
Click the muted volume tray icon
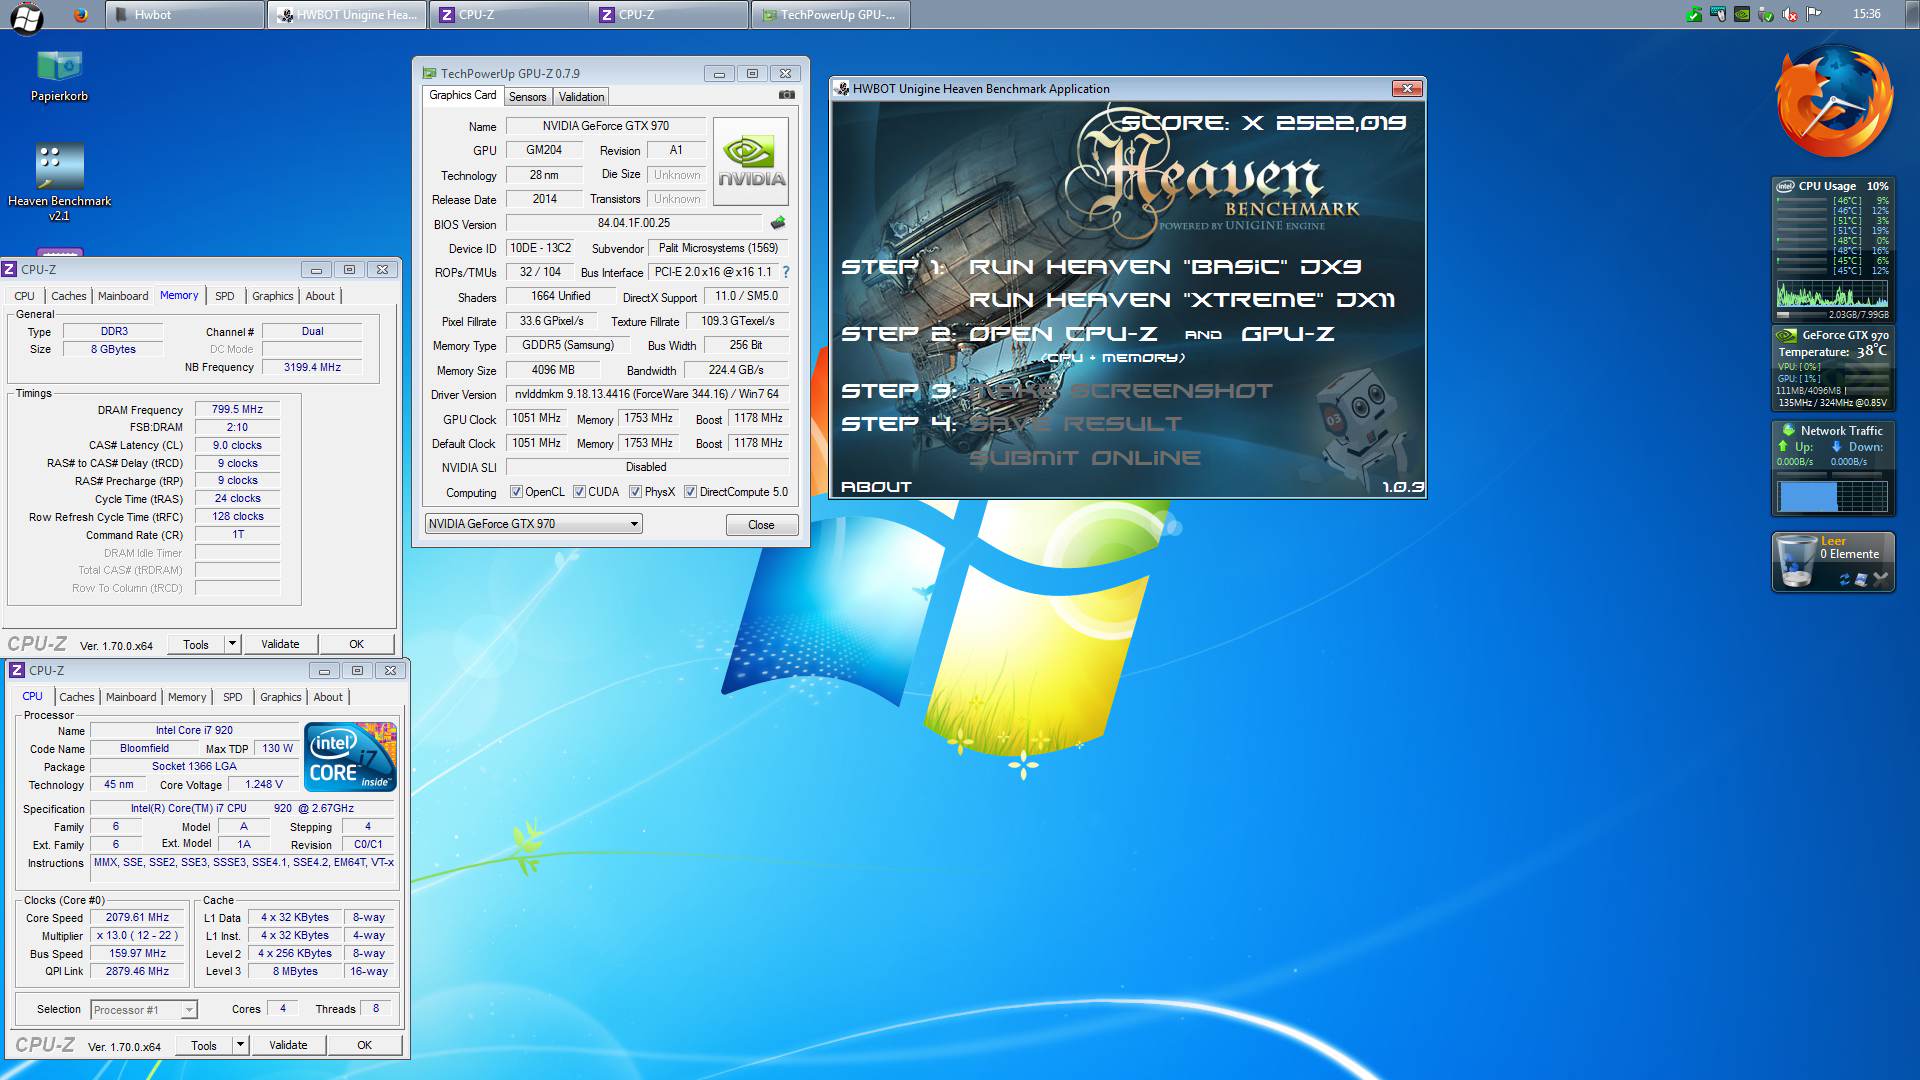coord(1790,14)
